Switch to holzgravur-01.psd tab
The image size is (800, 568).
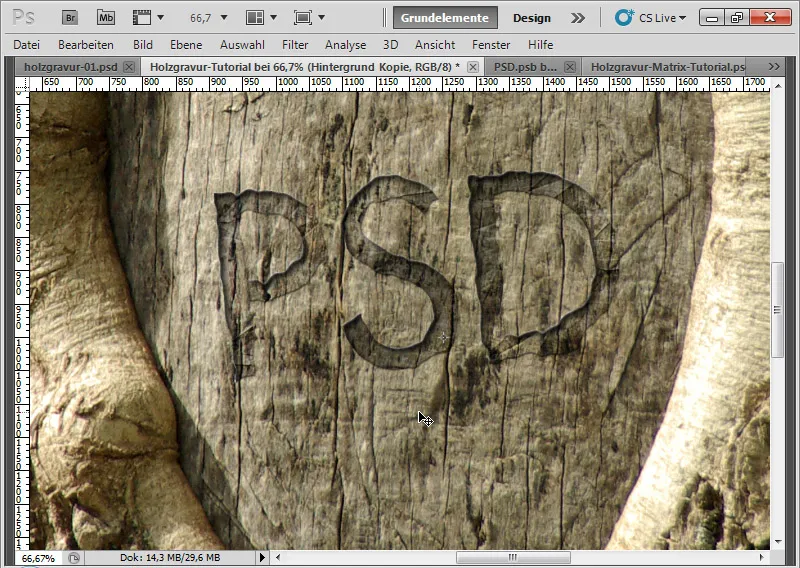(x=70, y=67)
